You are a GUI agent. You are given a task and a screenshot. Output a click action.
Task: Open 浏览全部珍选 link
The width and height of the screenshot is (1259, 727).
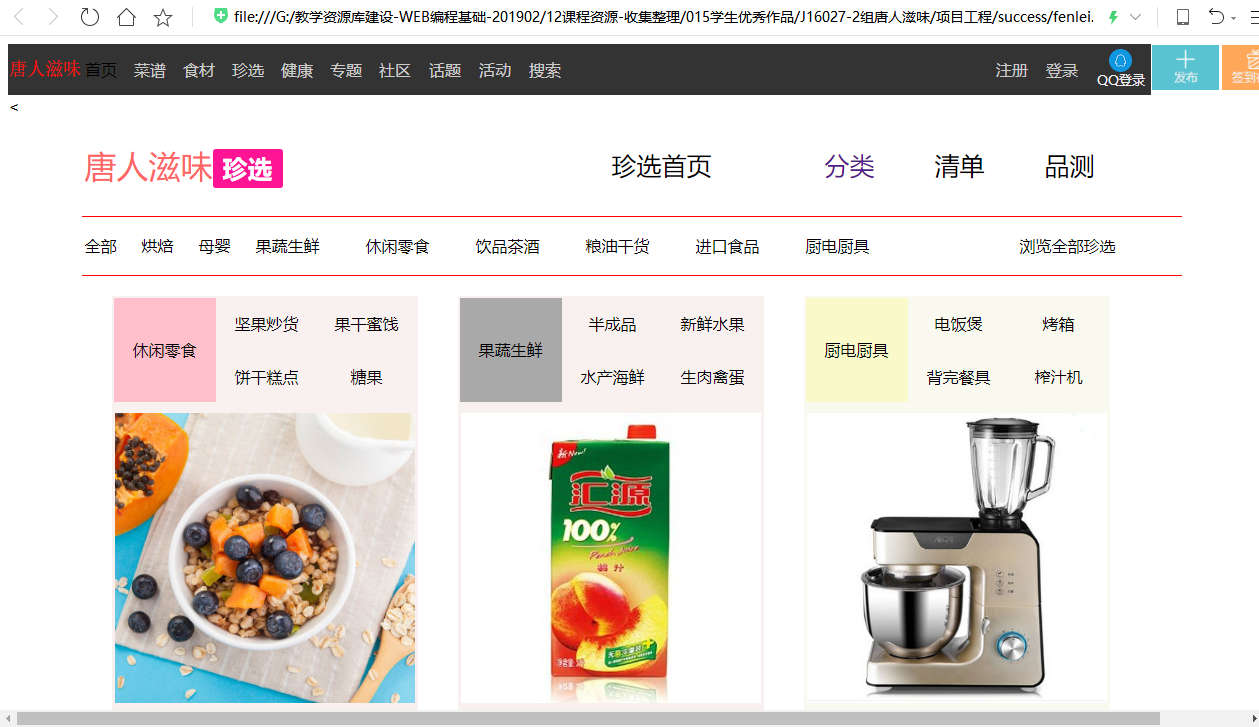pos(1067,246)
